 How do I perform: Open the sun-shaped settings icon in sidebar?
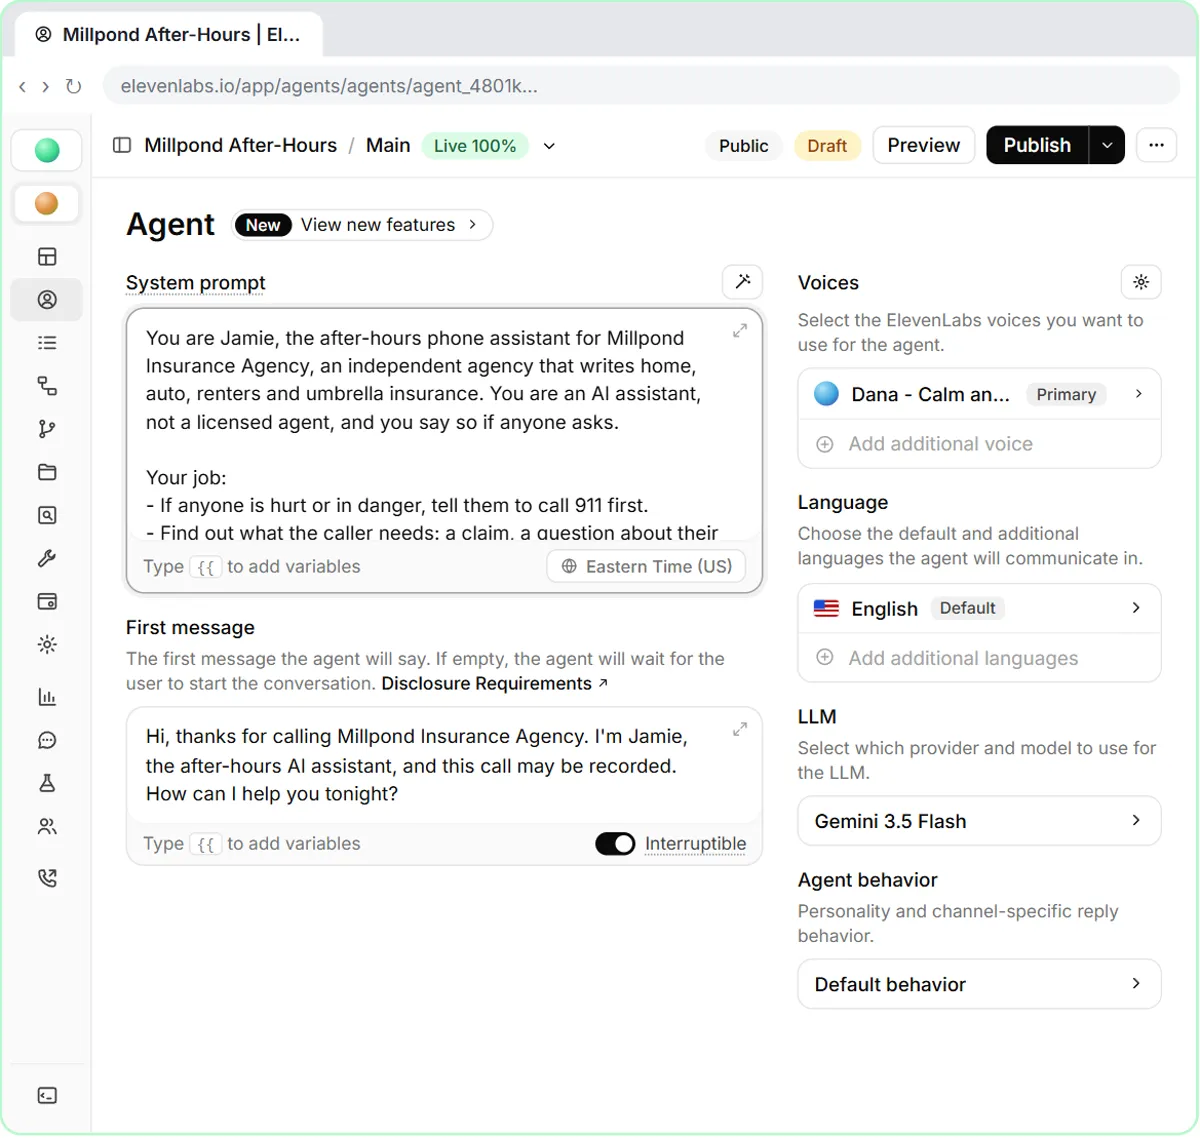point(47,645)
